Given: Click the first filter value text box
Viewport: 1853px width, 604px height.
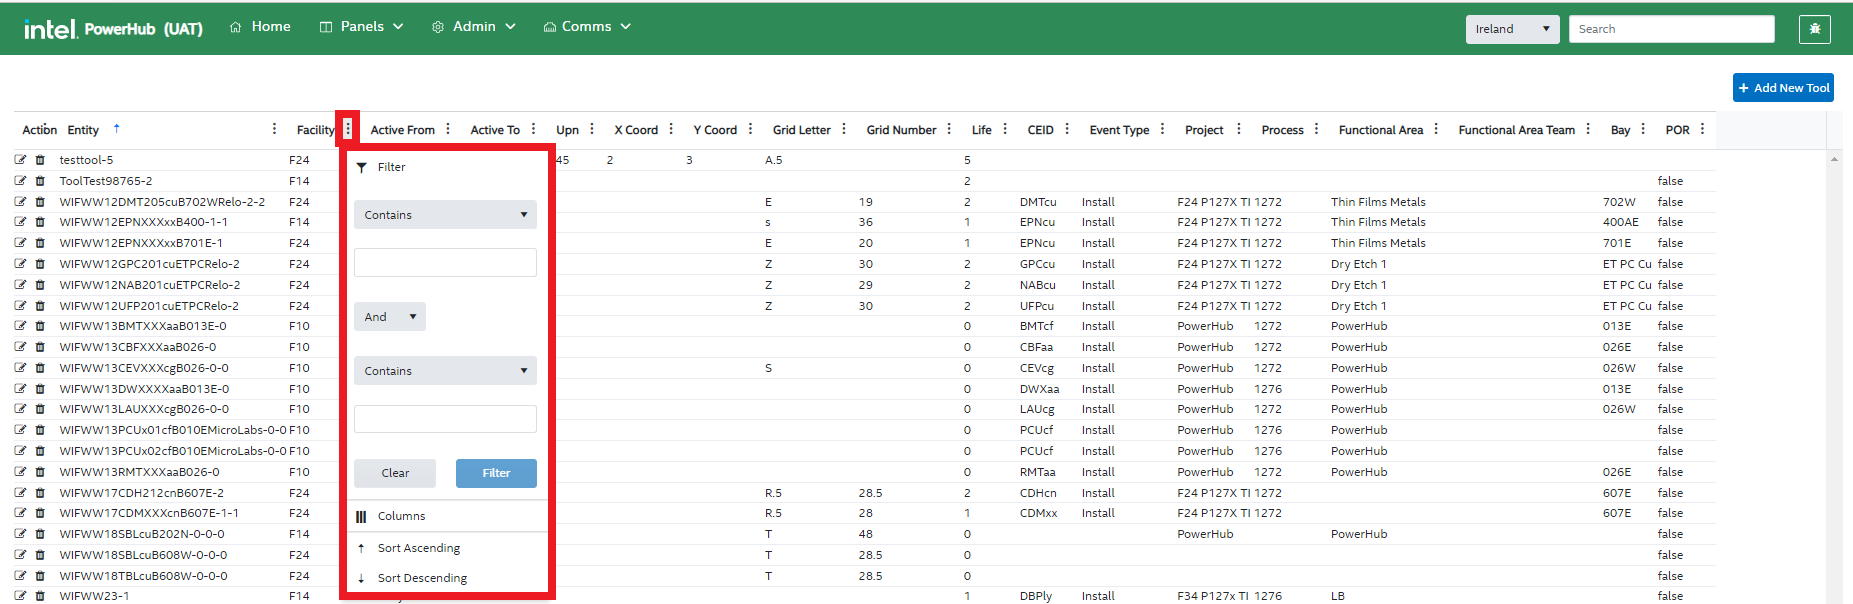Looking at the screenshot, I should tap(445, 263).
